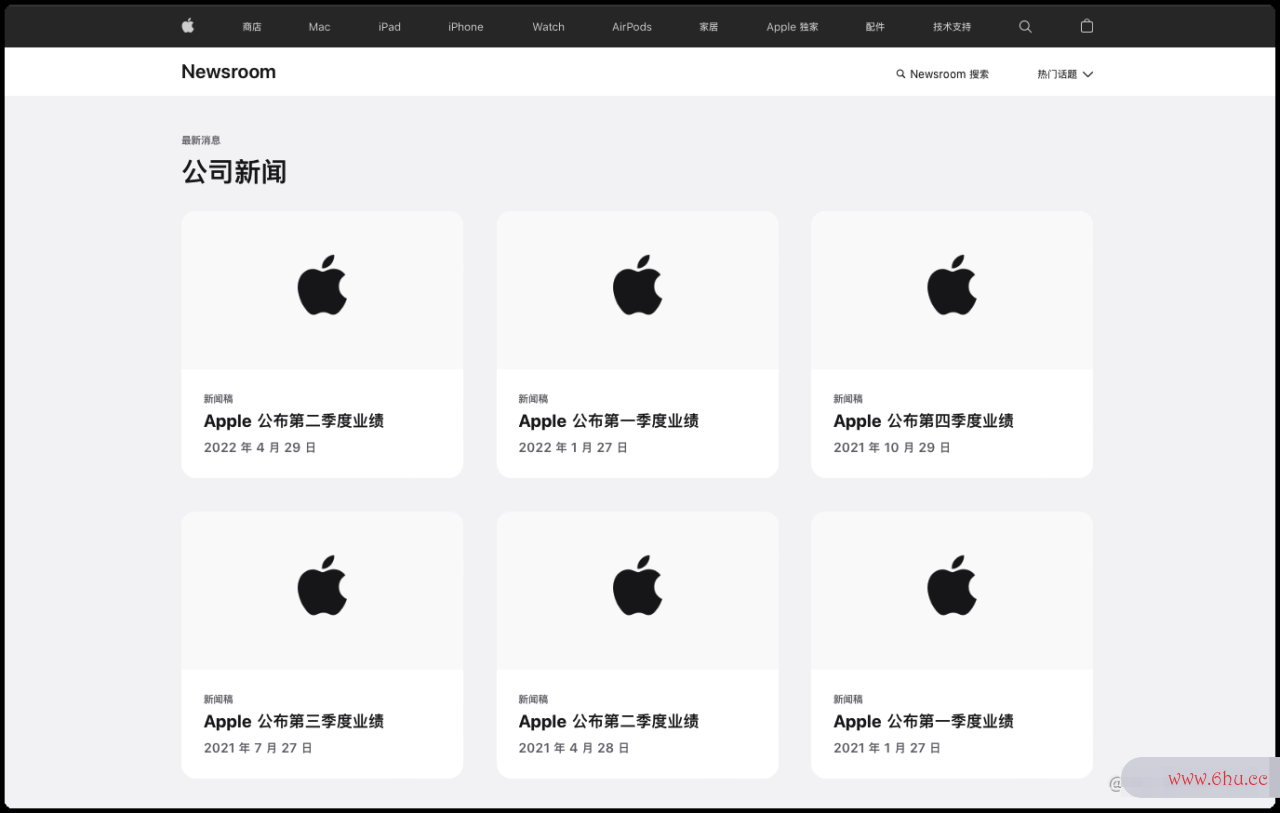Open the AirPods menu item
Viewport: 1280px width, 813px height.
tap(632, 27)
